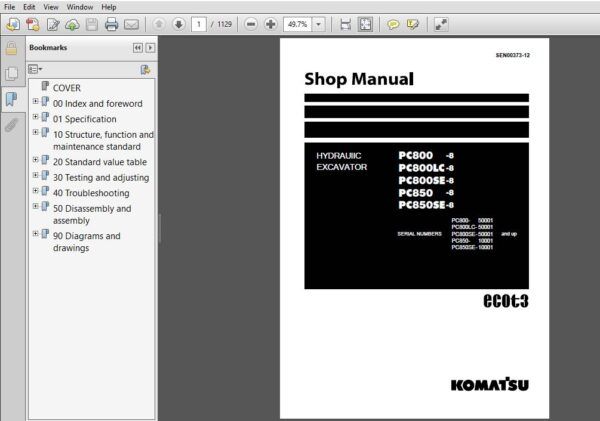Select the 30 Testing and adjusting bookmark
Screen dimensions: 600x421
click(101, 178)
